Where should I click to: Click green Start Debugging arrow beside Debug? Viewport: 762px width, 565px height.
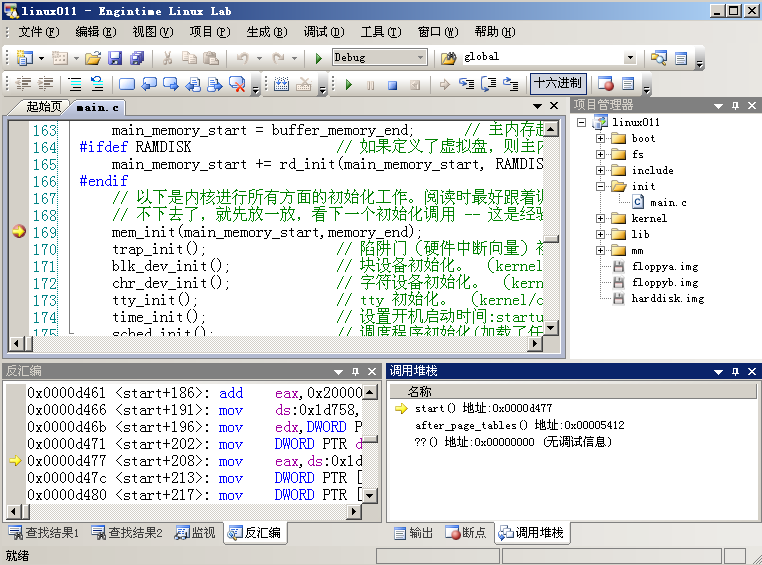(x=318, y=58)
